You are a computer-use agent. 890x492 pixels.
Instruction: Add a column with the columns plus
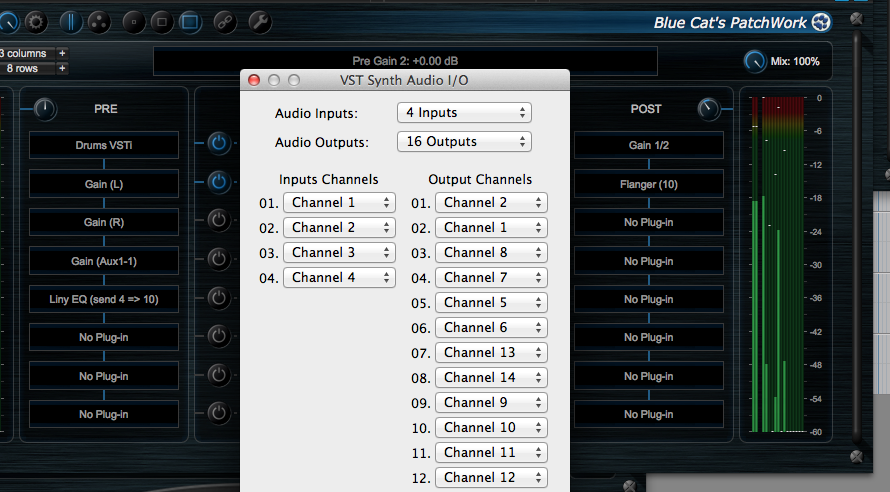point(62,53)
